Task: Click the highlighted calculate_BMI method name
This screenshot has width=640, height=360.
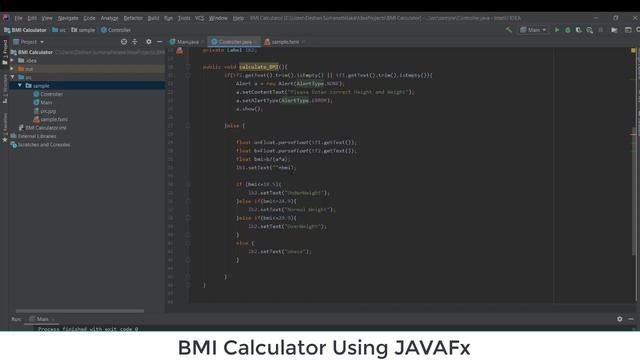Action: click(259, 67)
